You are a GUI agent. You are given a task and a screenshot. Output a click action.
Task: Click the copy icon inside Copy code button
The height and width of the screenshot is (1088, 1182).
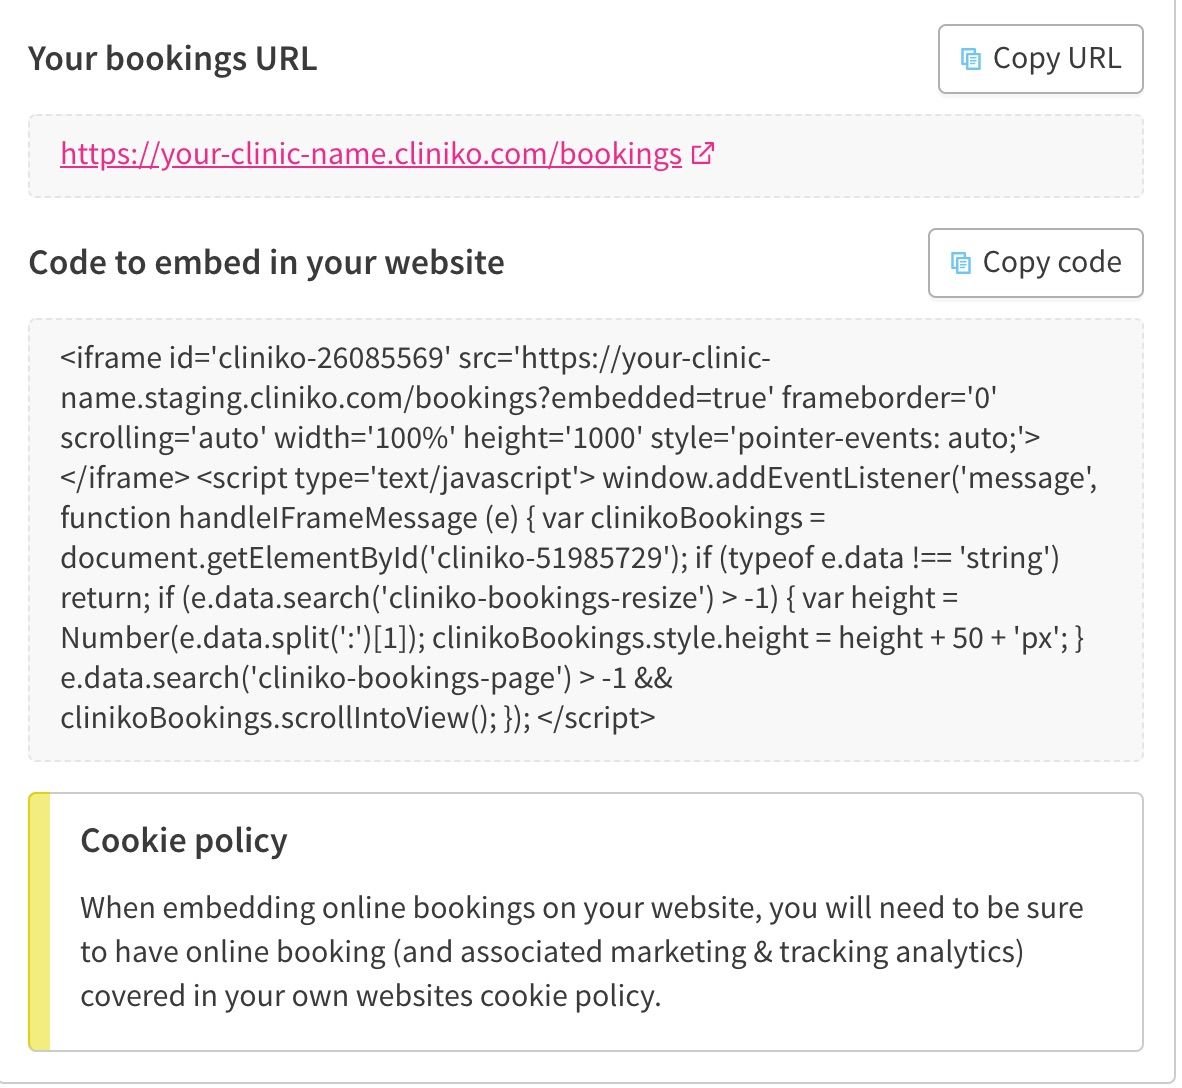[x=960, y=263]
